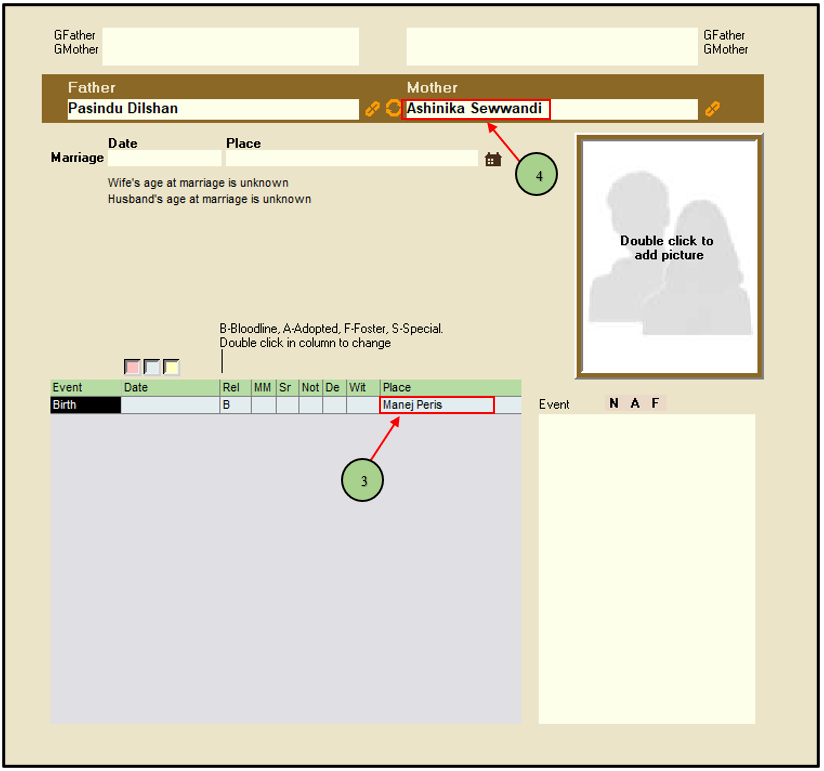
Task: Click the F button beside the Event label
Action: click(x=656, y=404)
